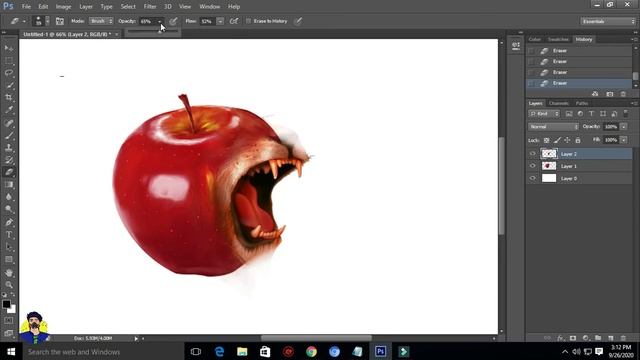Select the Quick Selection tool

[9, 85]
